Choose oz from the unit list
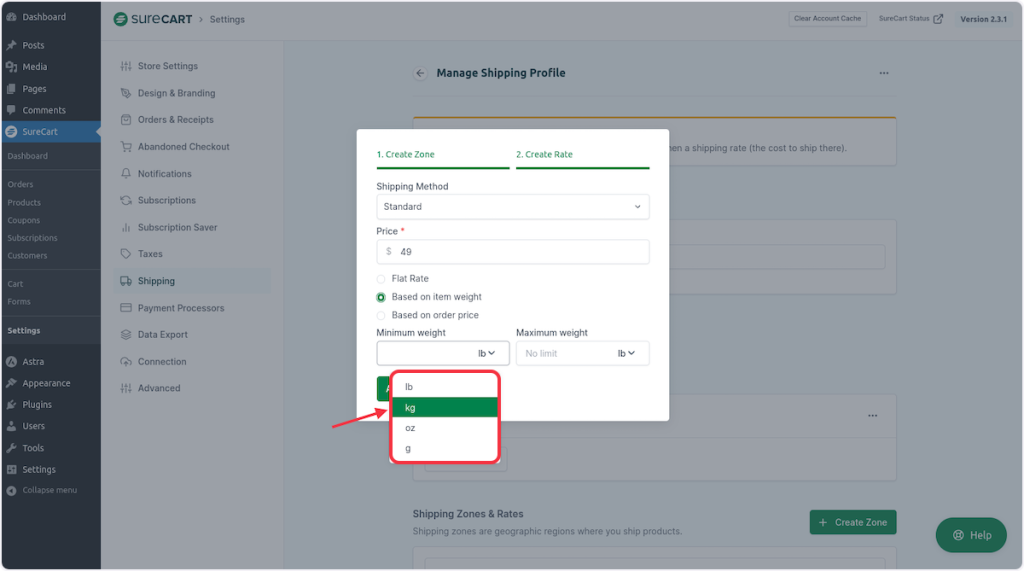This screenshot has width=1024, height=571. click(x=445, y=428)
